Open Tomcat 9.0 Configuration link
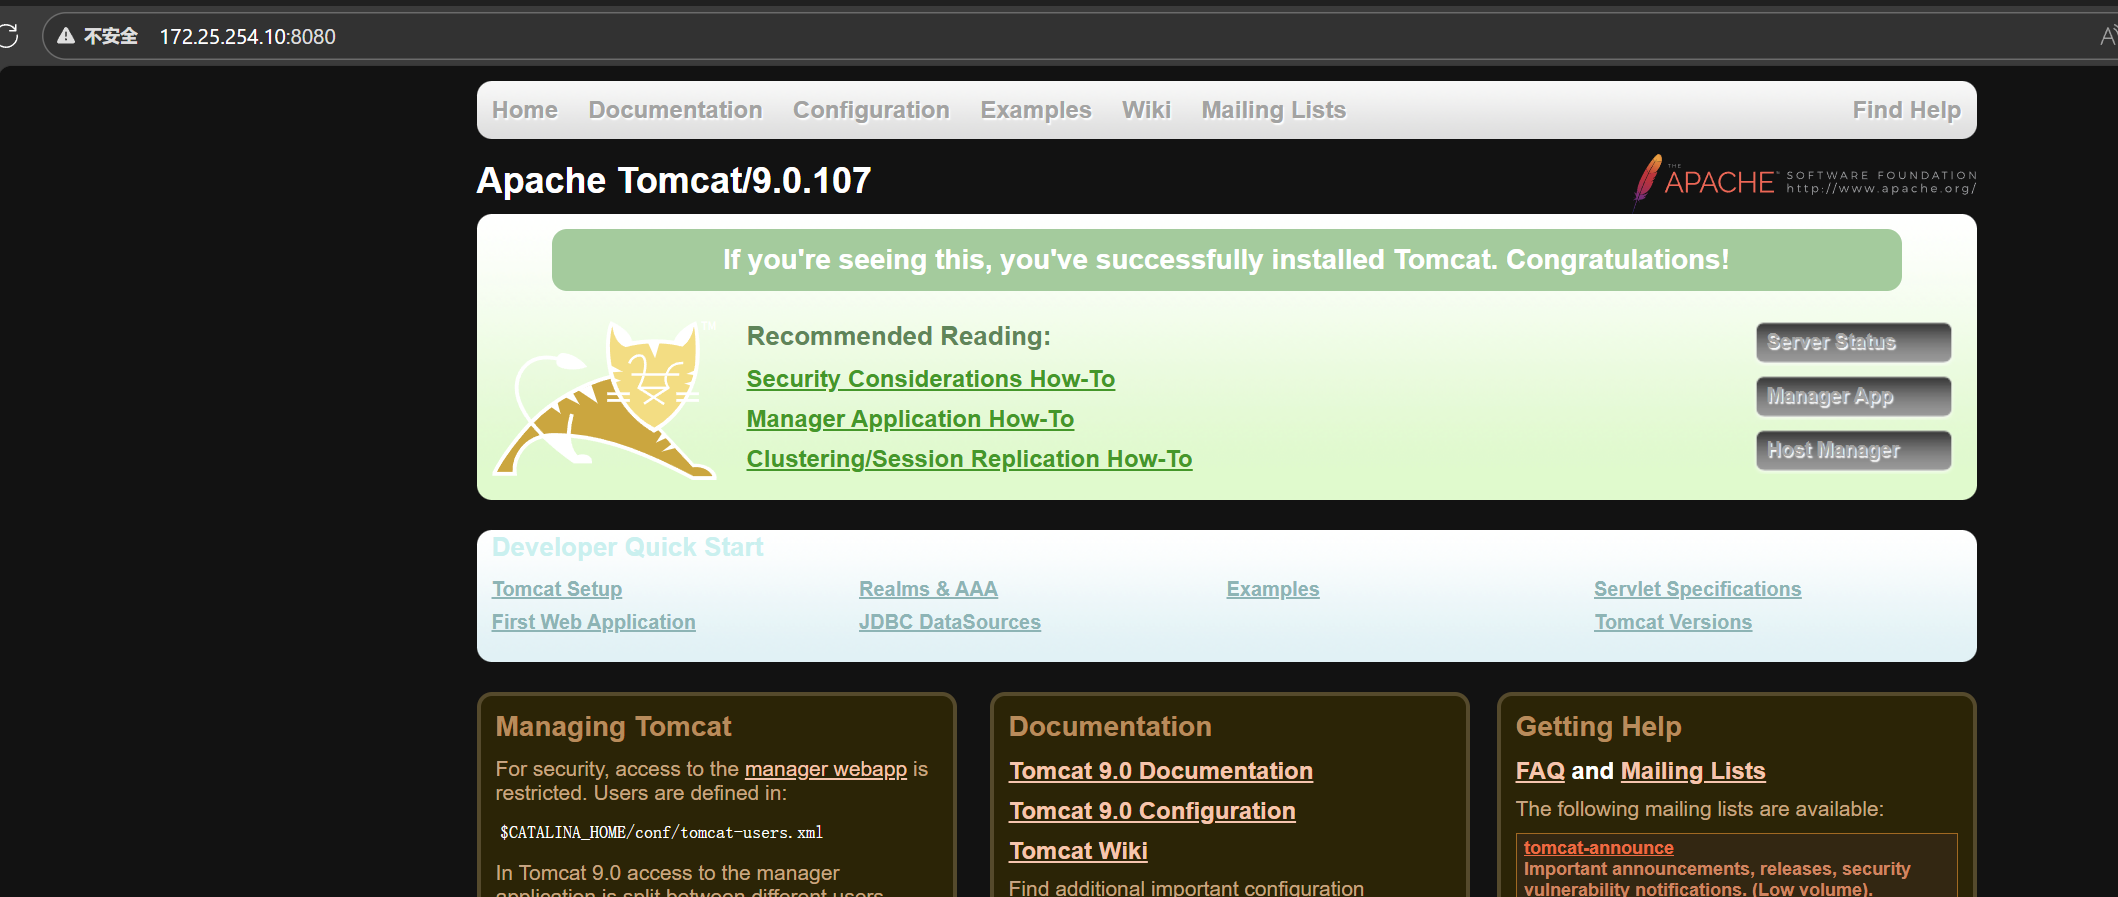Image resolution: width=2118 pixels, height=897 pixels. pyautogui.click(x=1152, y=811)
